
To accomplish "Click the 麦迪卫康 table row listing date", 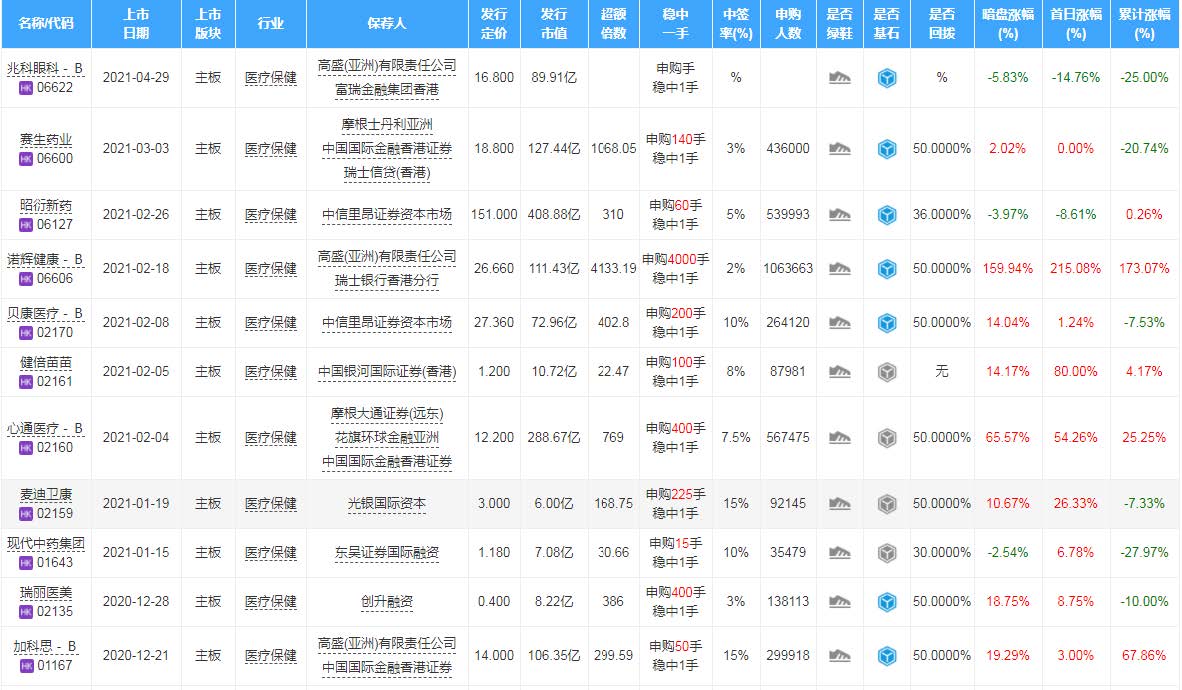I will 137,504.
